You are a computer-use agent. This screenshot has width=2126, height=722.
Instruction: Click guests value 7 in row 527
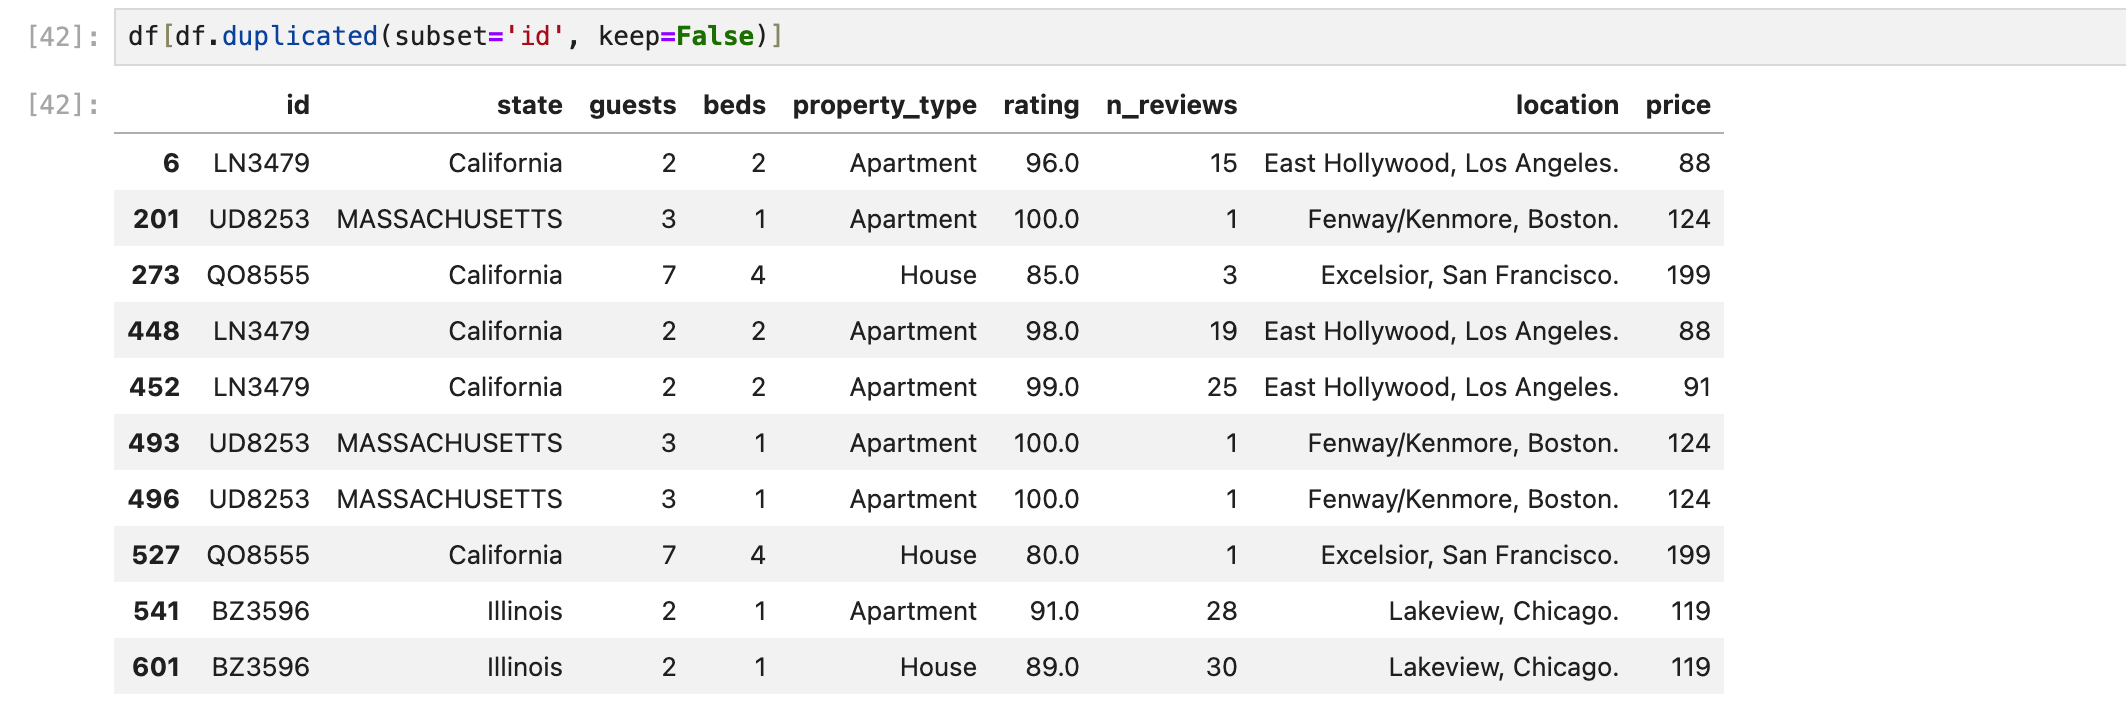pos(669,555)
